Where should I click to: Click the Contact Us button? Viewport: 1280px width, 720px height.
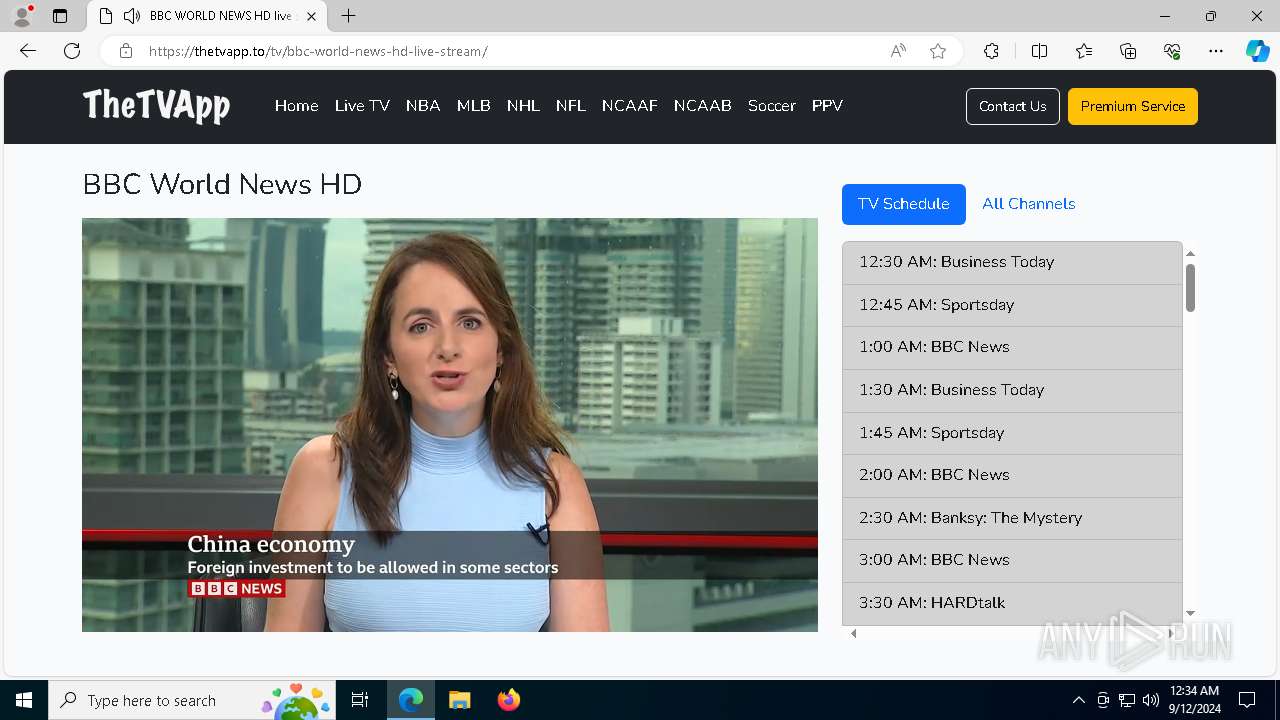click(x=1013, y=106)
